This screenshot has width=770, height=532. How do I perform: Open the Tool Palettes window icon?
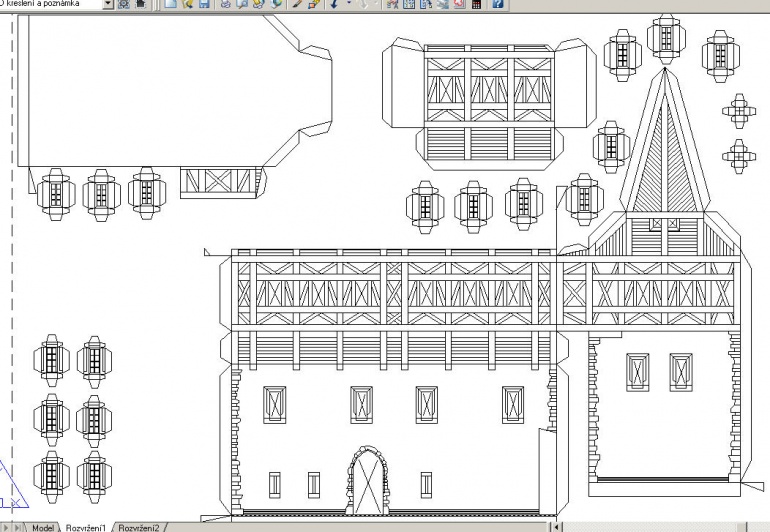426,4
